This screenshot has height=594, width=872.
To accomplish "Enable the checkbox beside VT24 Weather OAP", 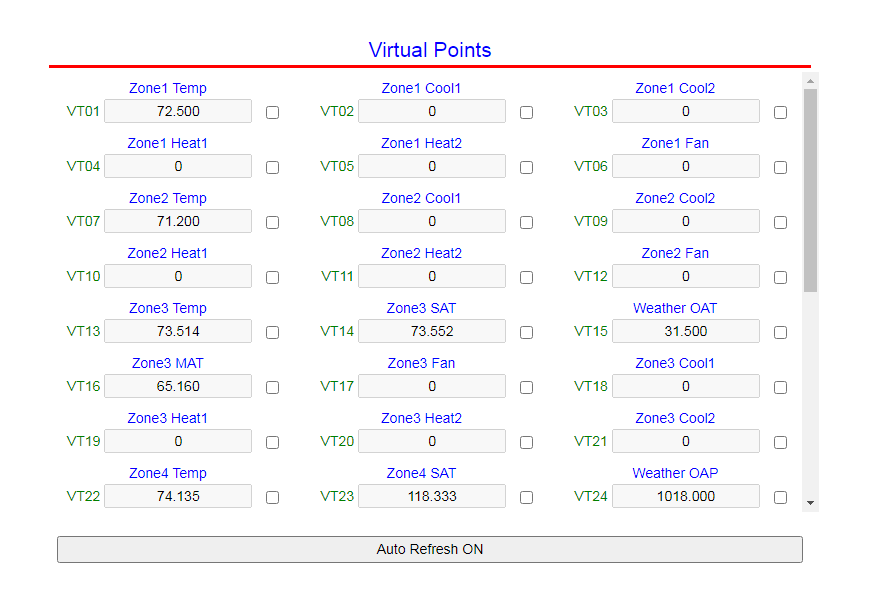I will [x=780, y=497].
